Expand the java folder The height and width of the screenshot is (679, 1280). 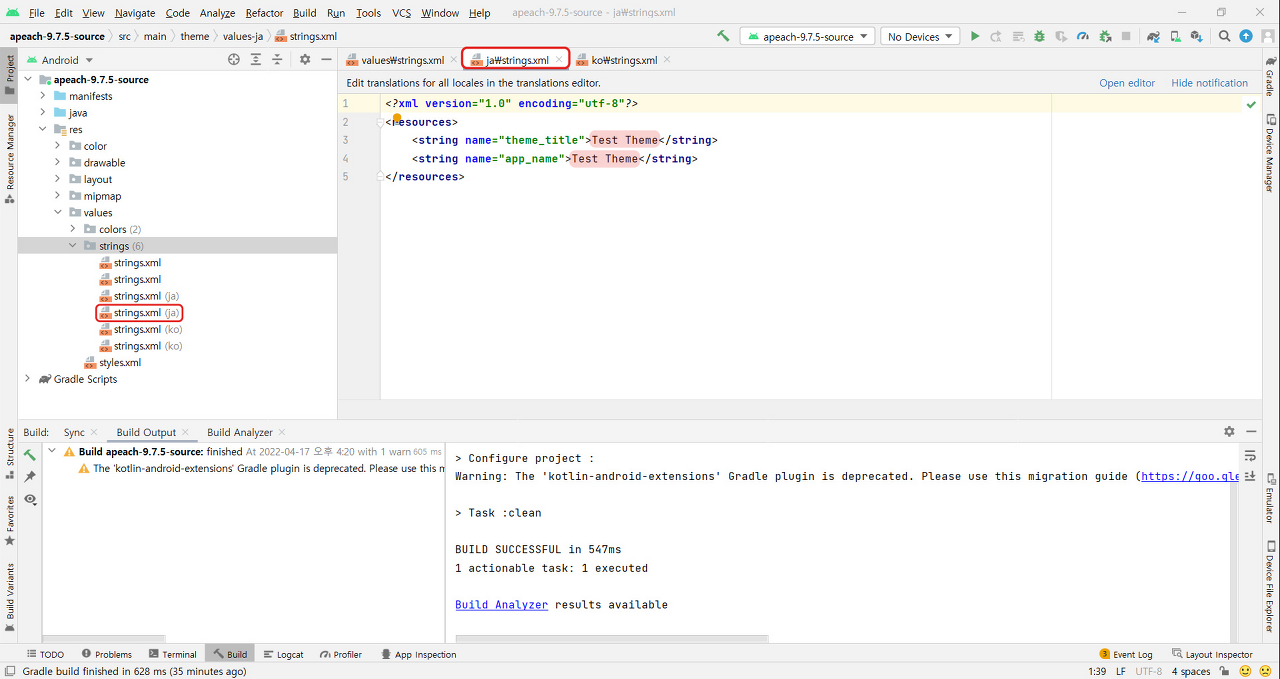(43, 113)
